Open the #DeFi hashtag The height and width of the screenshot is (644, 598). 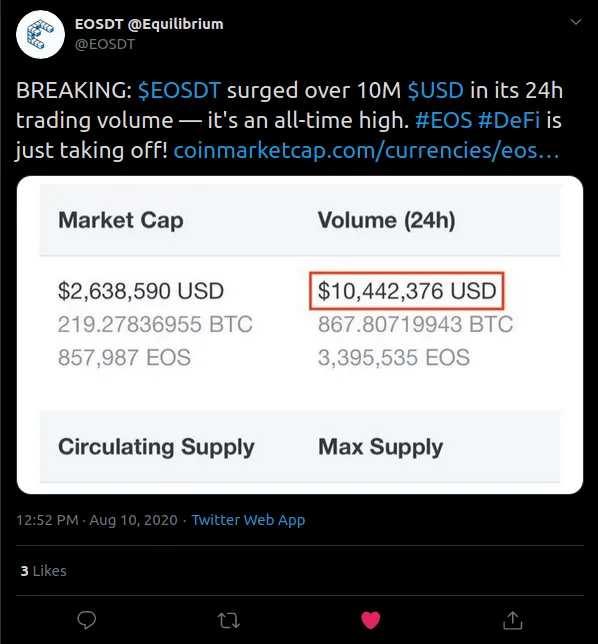coord(509,120)
